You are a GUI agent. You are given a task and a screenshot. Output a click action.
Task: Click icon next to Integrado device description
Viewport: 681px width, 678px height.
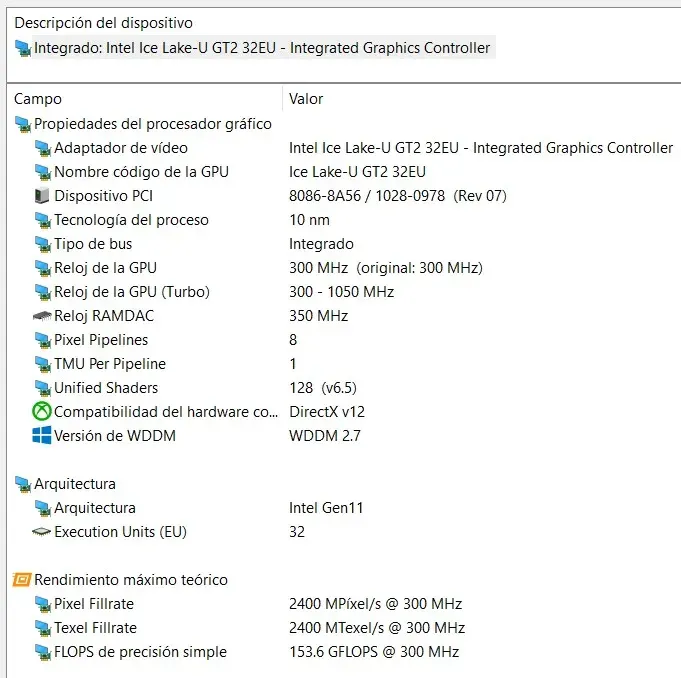point(23,48)
